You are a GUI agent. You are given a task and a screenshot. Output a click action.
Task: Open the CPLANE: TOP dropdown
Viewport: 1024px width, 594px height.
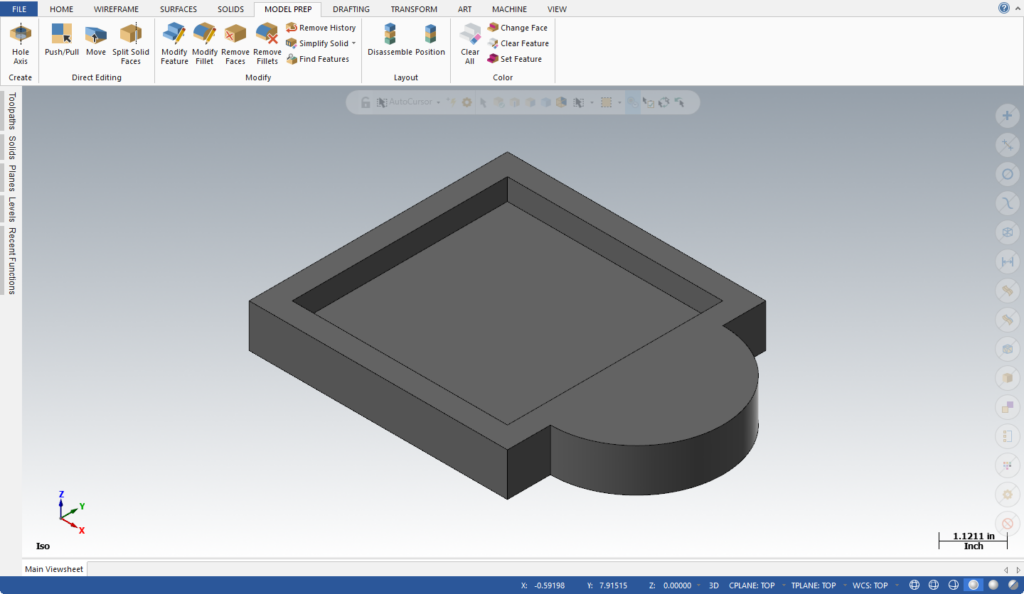tap(784, 585)
